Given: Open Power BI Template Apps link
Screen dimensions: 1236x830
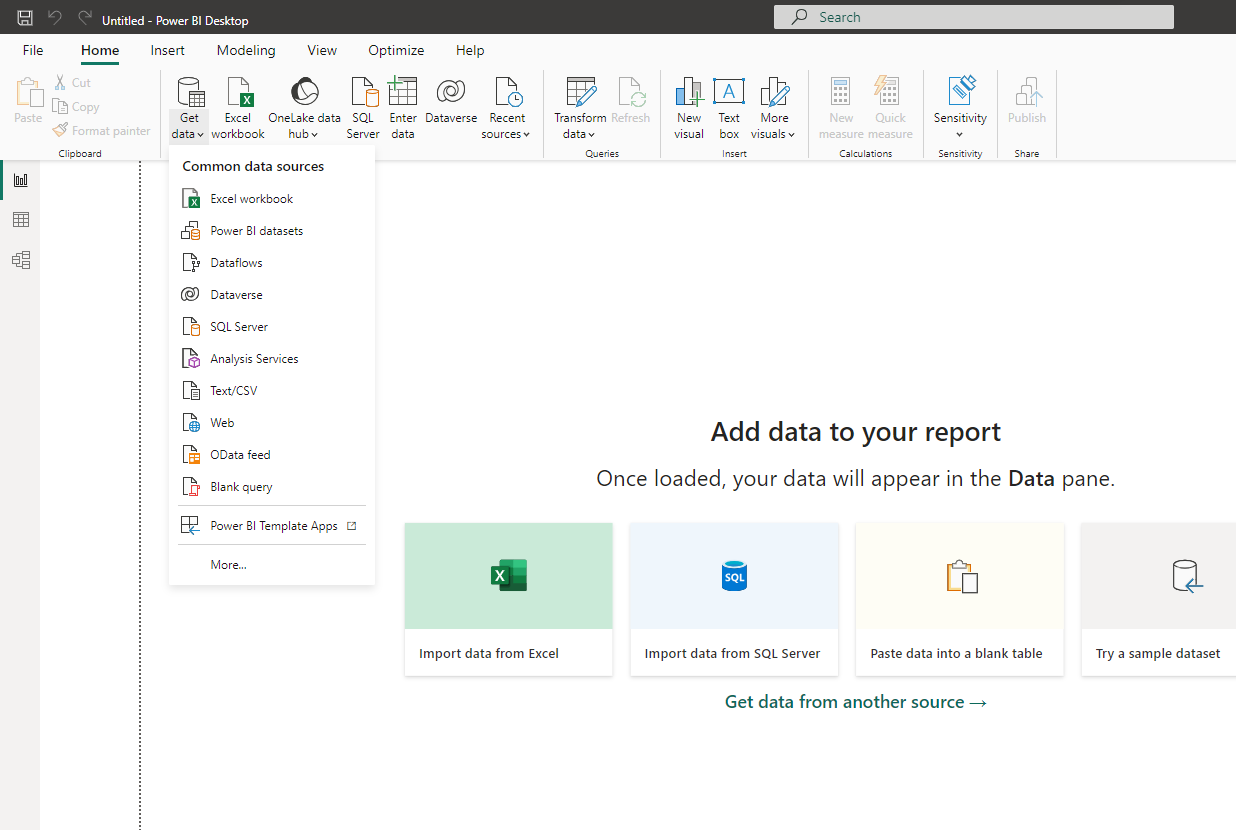Looking at the screenshot, I should pyautogui.click(x=272, y=526).
